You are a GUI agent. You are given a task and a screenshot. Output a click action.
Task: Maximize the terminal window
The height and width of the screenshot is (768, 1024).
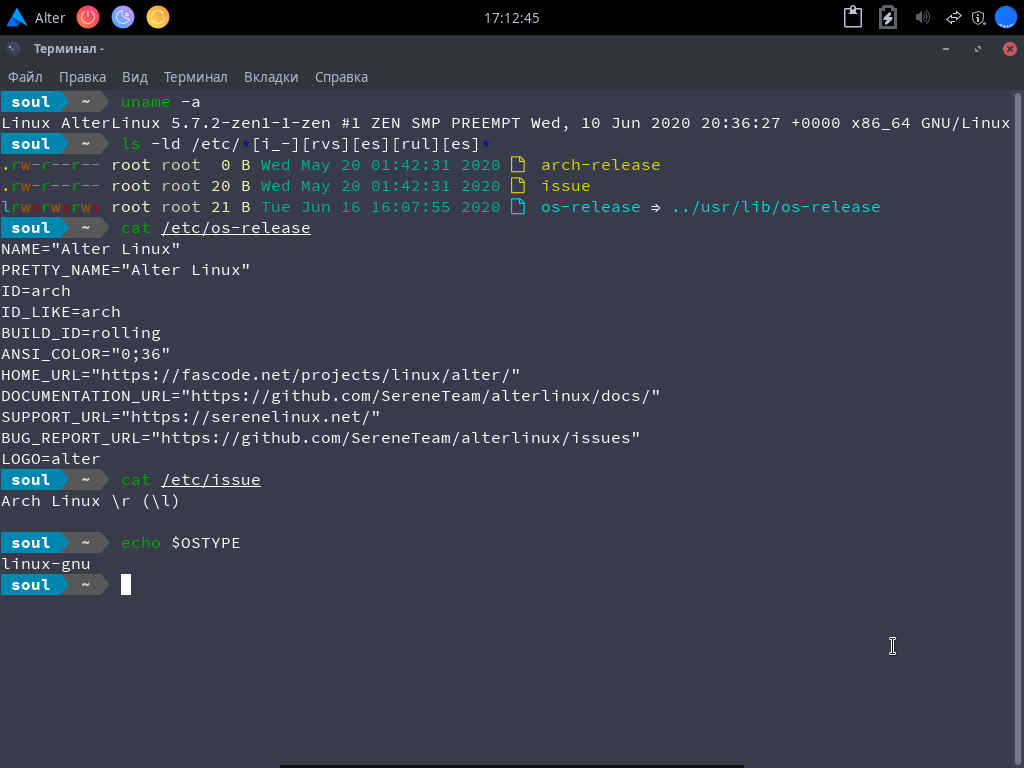tap(978, 49)
